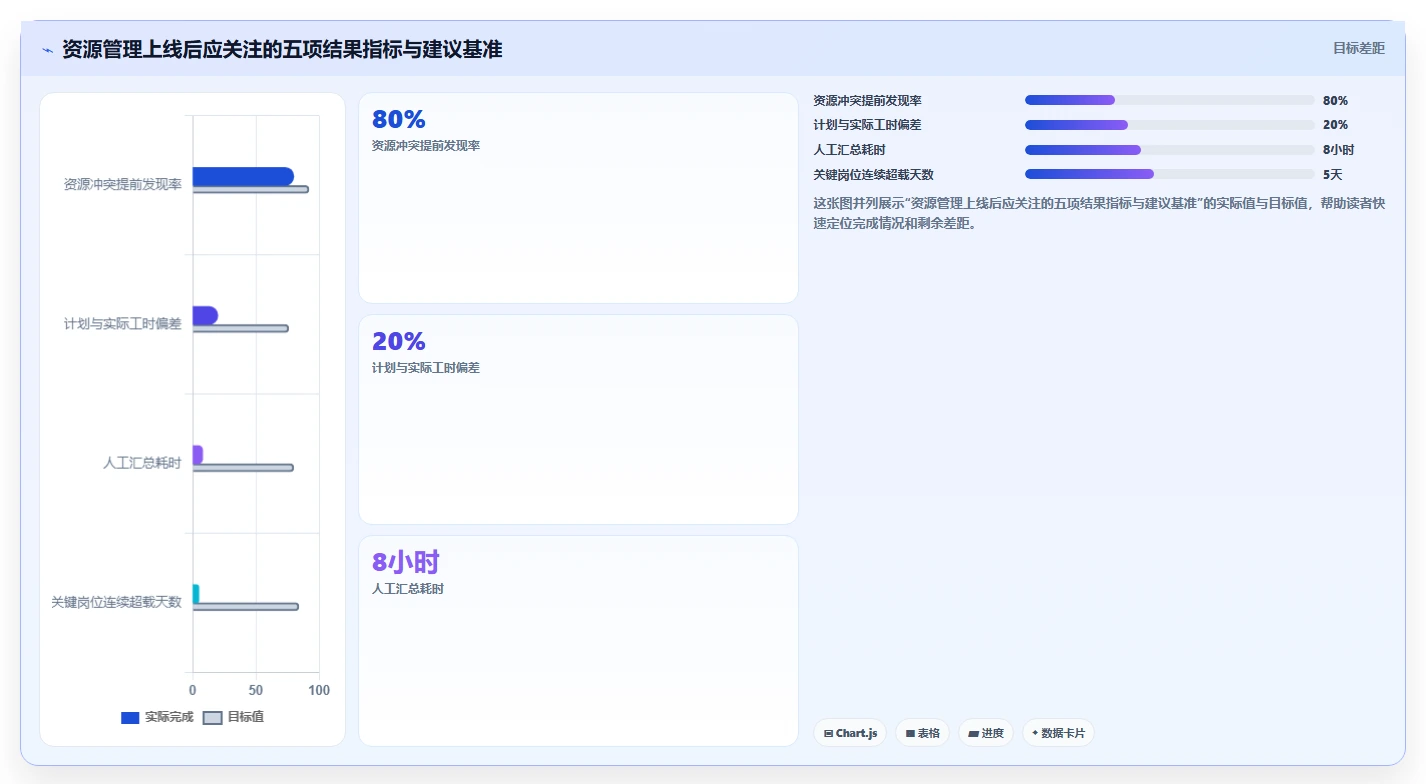Click the 计划与实际工时偏差 chart axis label
Viewport: 1426px width, 784px height.
tap(123, 324)
